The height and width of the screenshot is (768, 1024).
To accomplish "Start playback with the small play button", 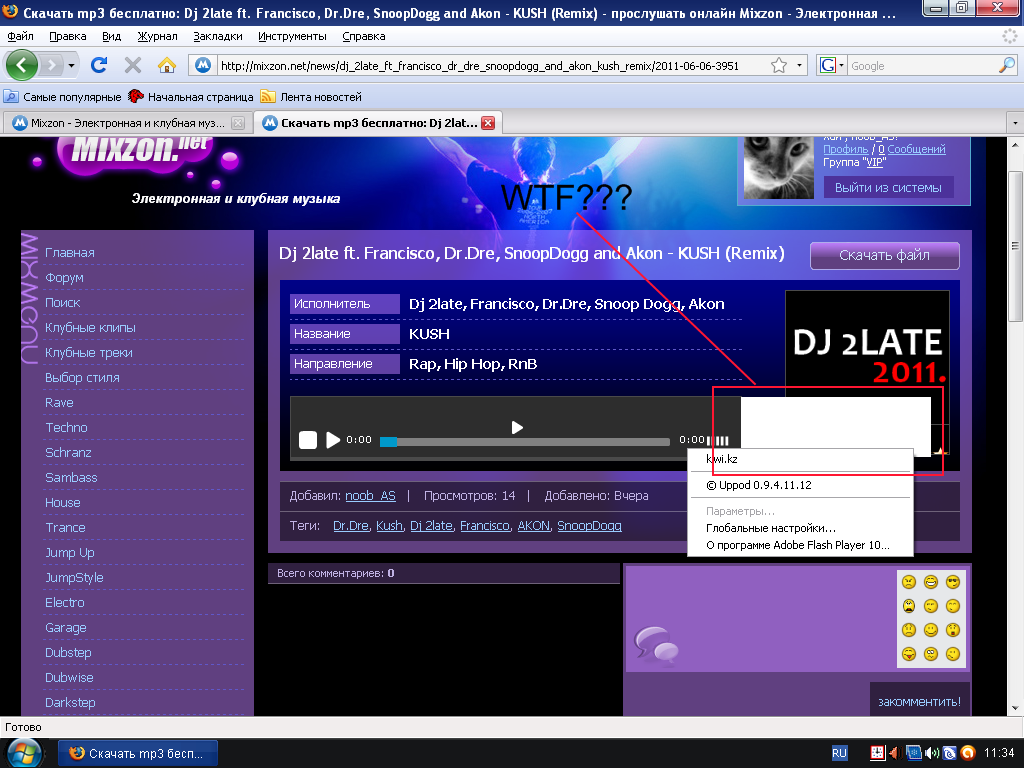I will pos(333,440).
